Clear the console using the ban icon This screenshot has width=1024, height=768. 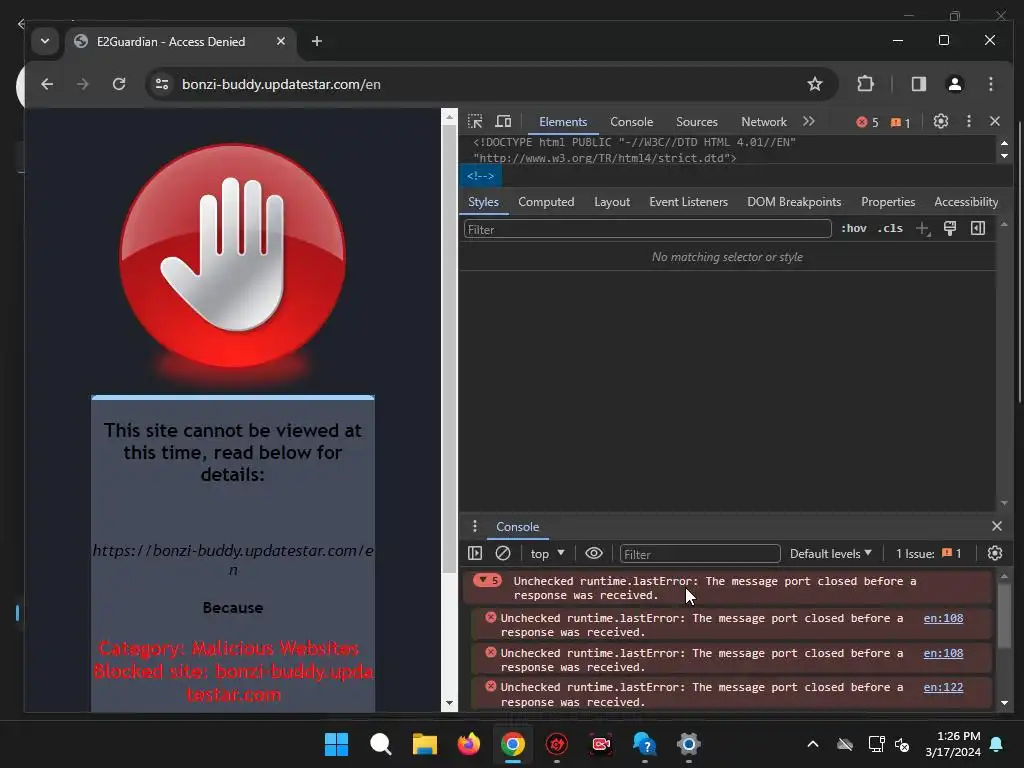503,553
